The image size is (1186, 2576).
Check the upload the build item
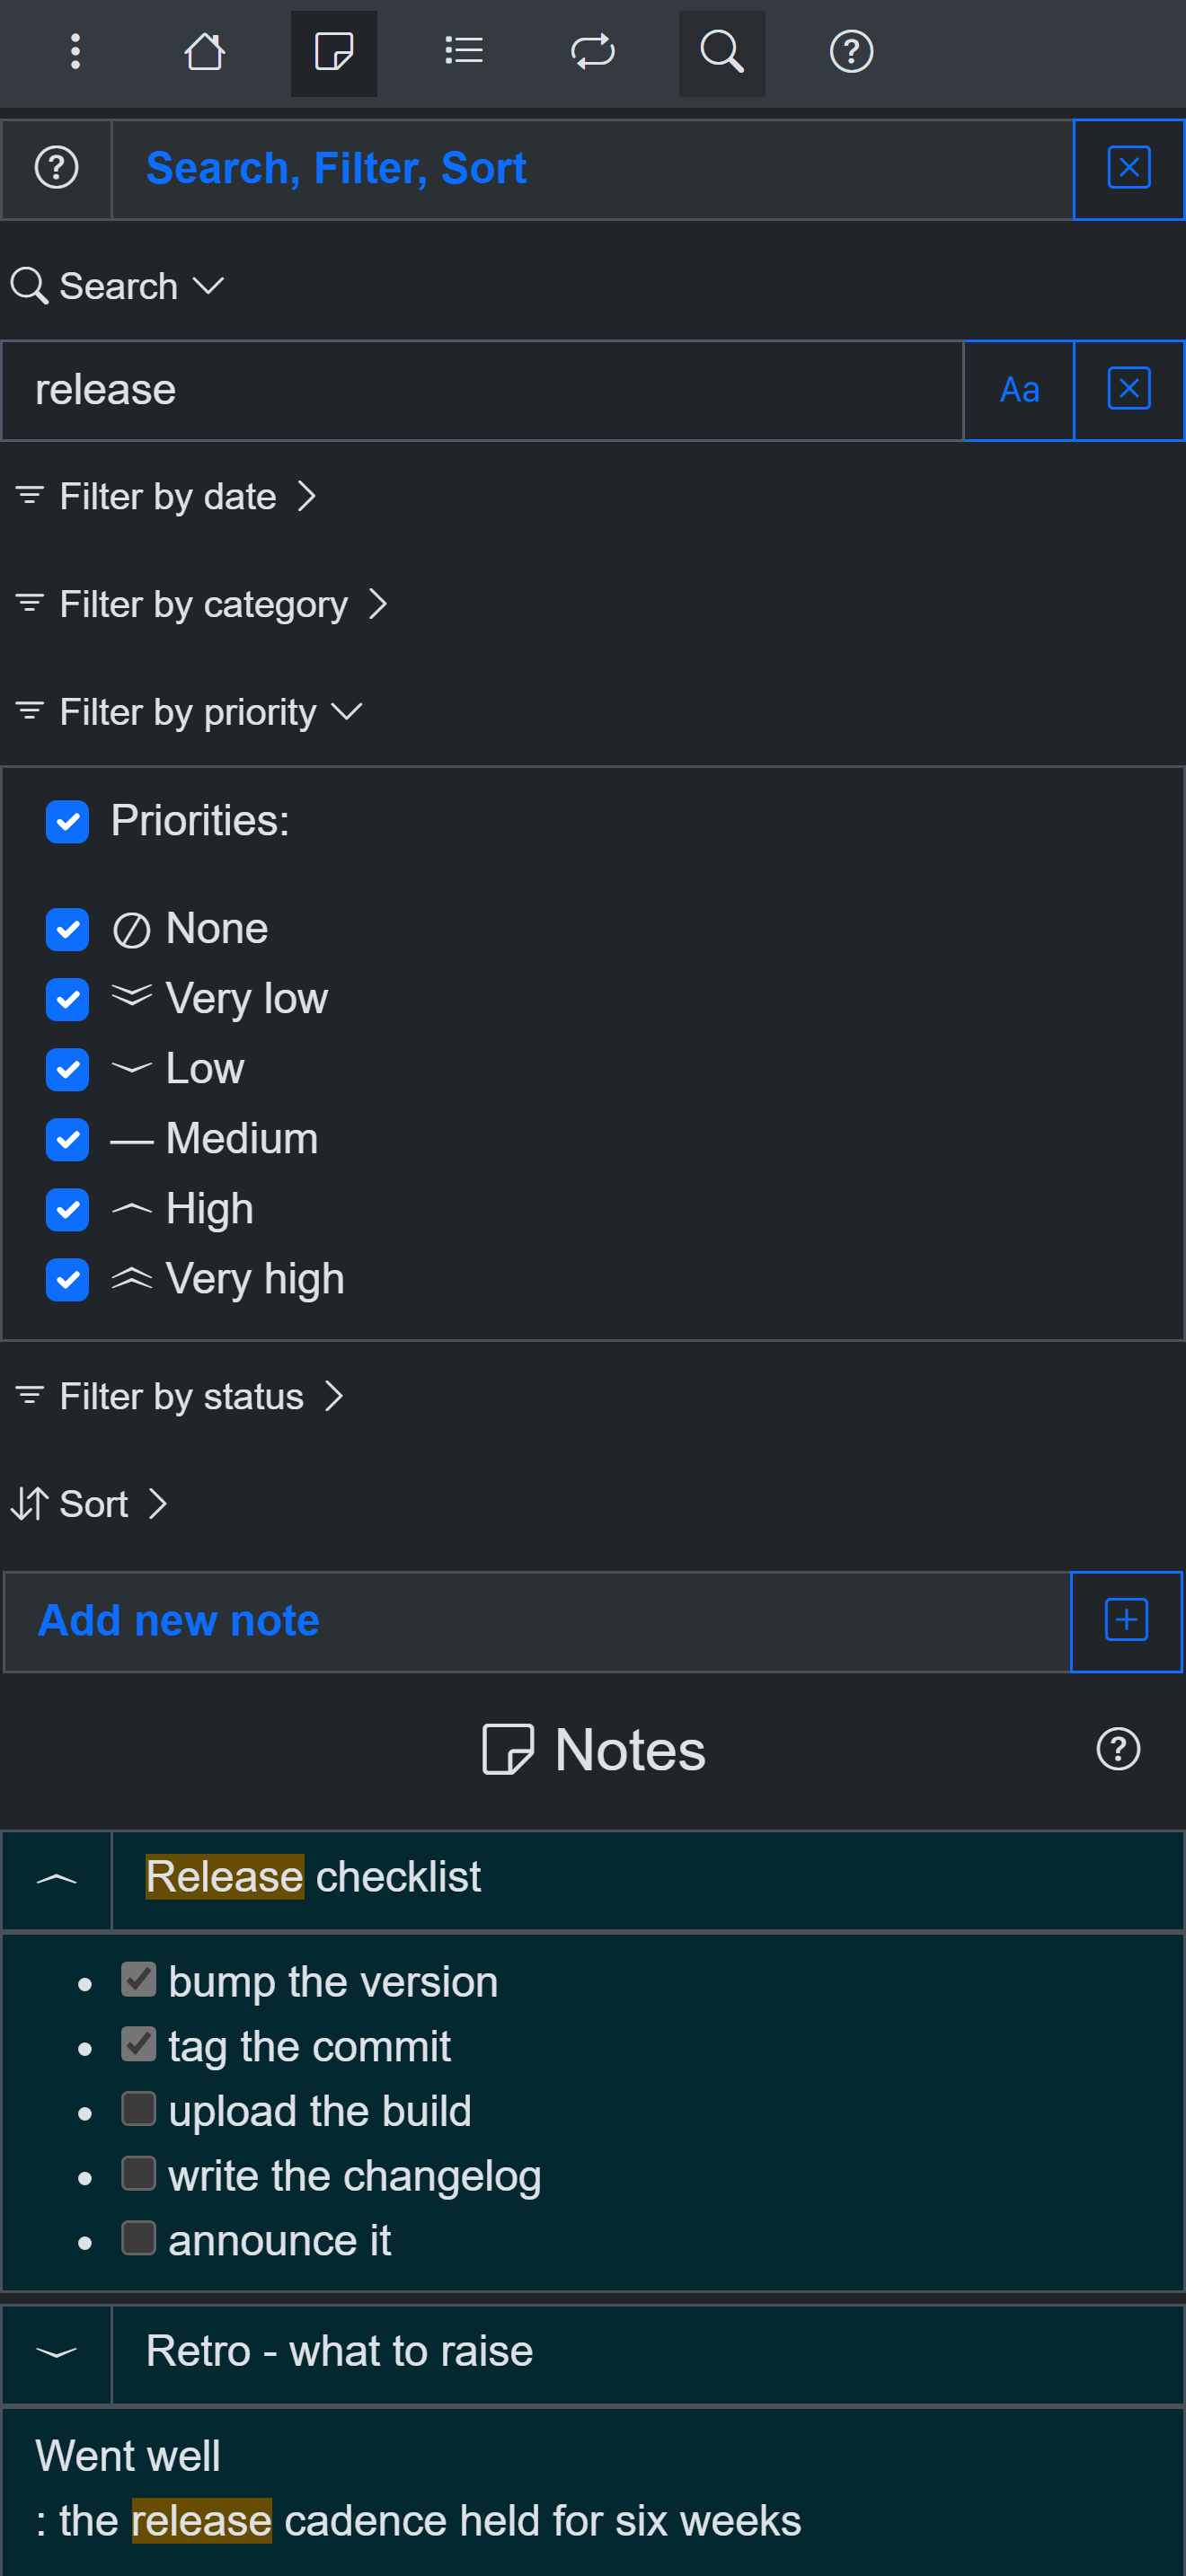(x=139, y=2109)
